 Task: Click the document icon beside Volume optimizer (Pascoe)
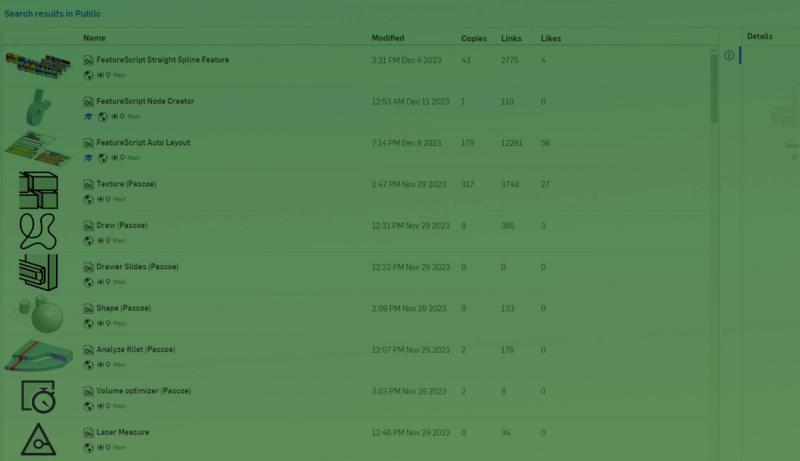[x=88, y=391]
